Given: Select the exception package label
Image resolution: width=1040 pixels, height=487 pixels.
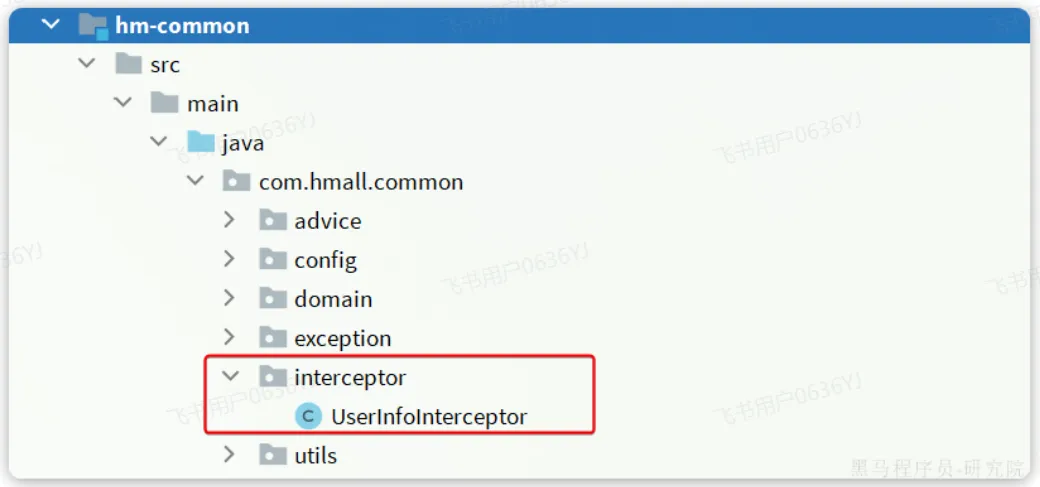Looking at the screenshot, I should [342, 338].
